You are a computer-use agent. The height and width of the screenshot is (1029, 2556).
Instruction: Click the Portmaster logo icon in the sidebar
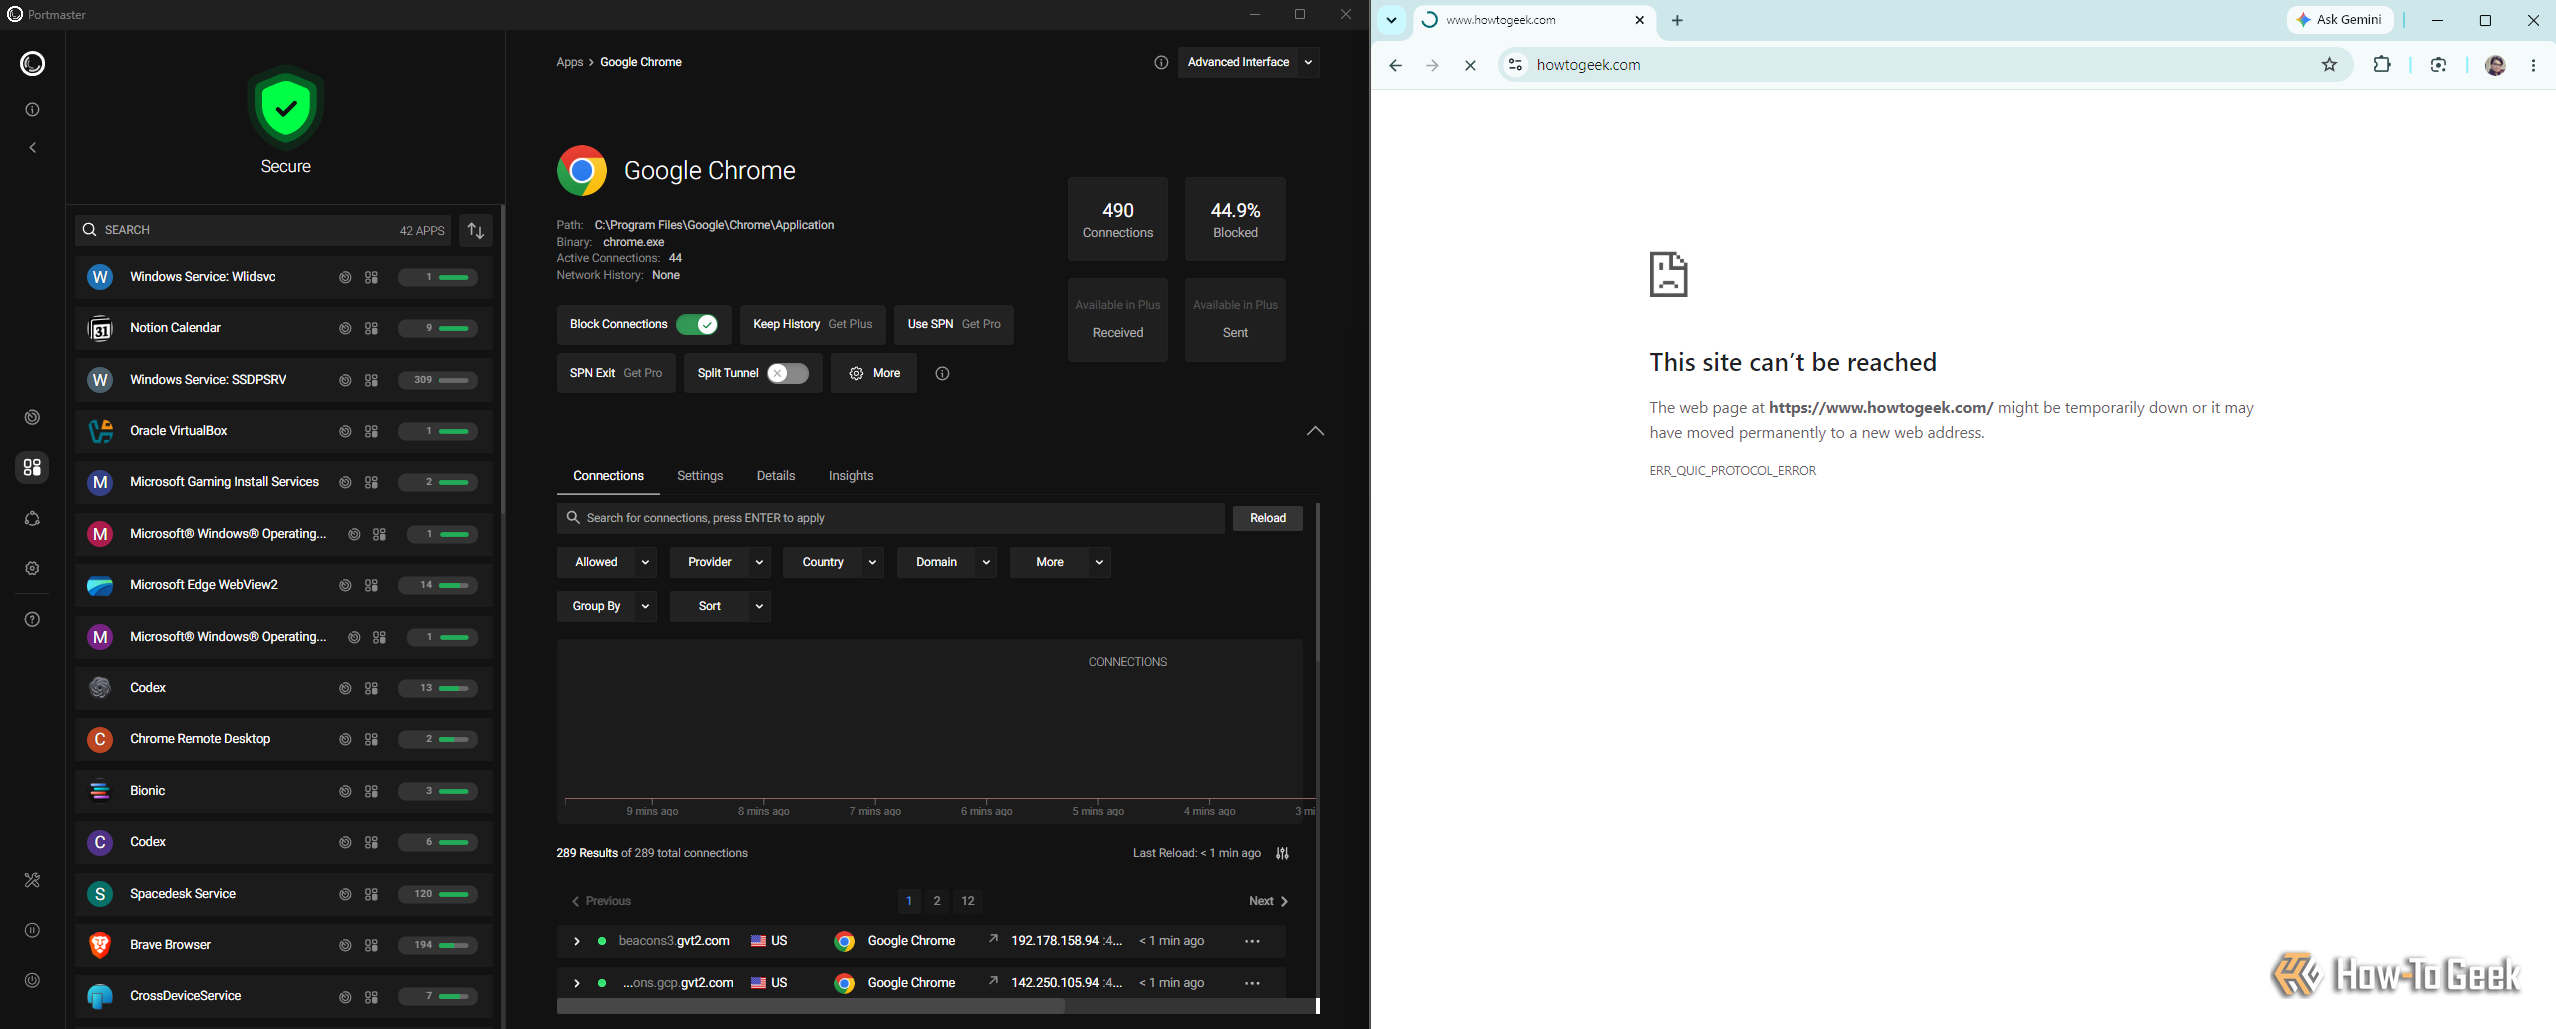pos(32,64)
